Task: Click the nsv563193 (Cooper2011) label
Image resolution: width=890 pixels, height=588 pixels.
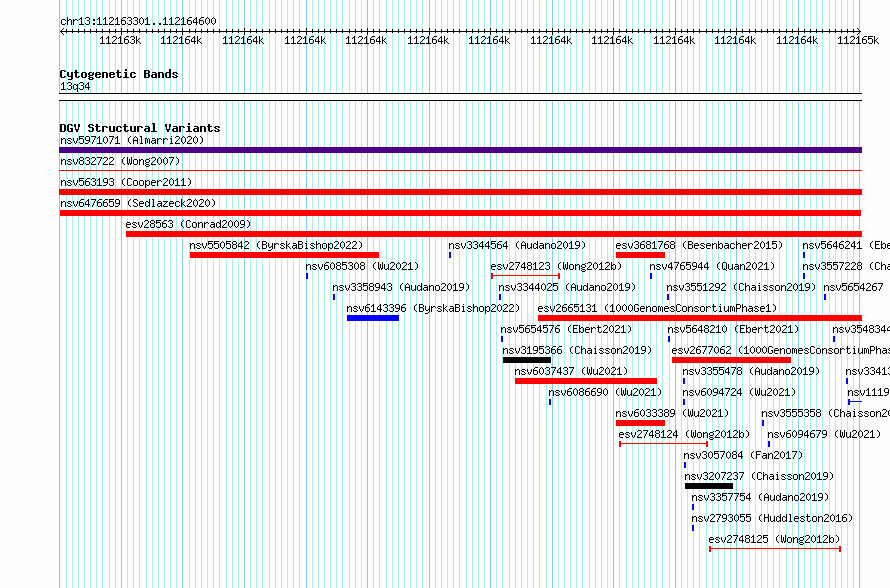Action: (126, 182)
